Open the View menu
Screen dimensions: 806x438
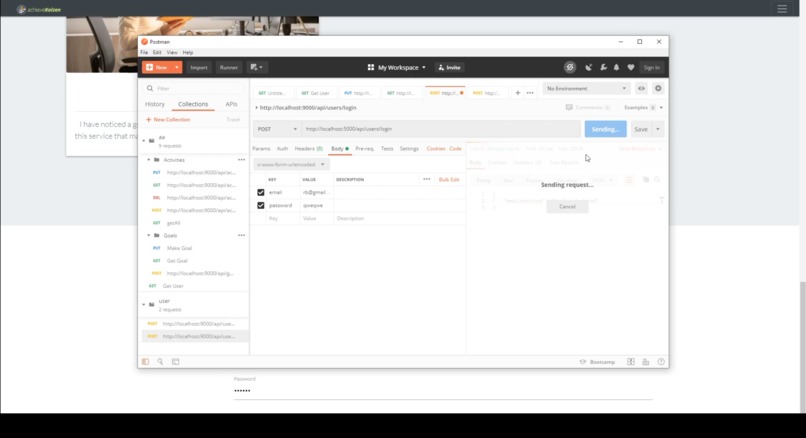(x=172, y=52)
